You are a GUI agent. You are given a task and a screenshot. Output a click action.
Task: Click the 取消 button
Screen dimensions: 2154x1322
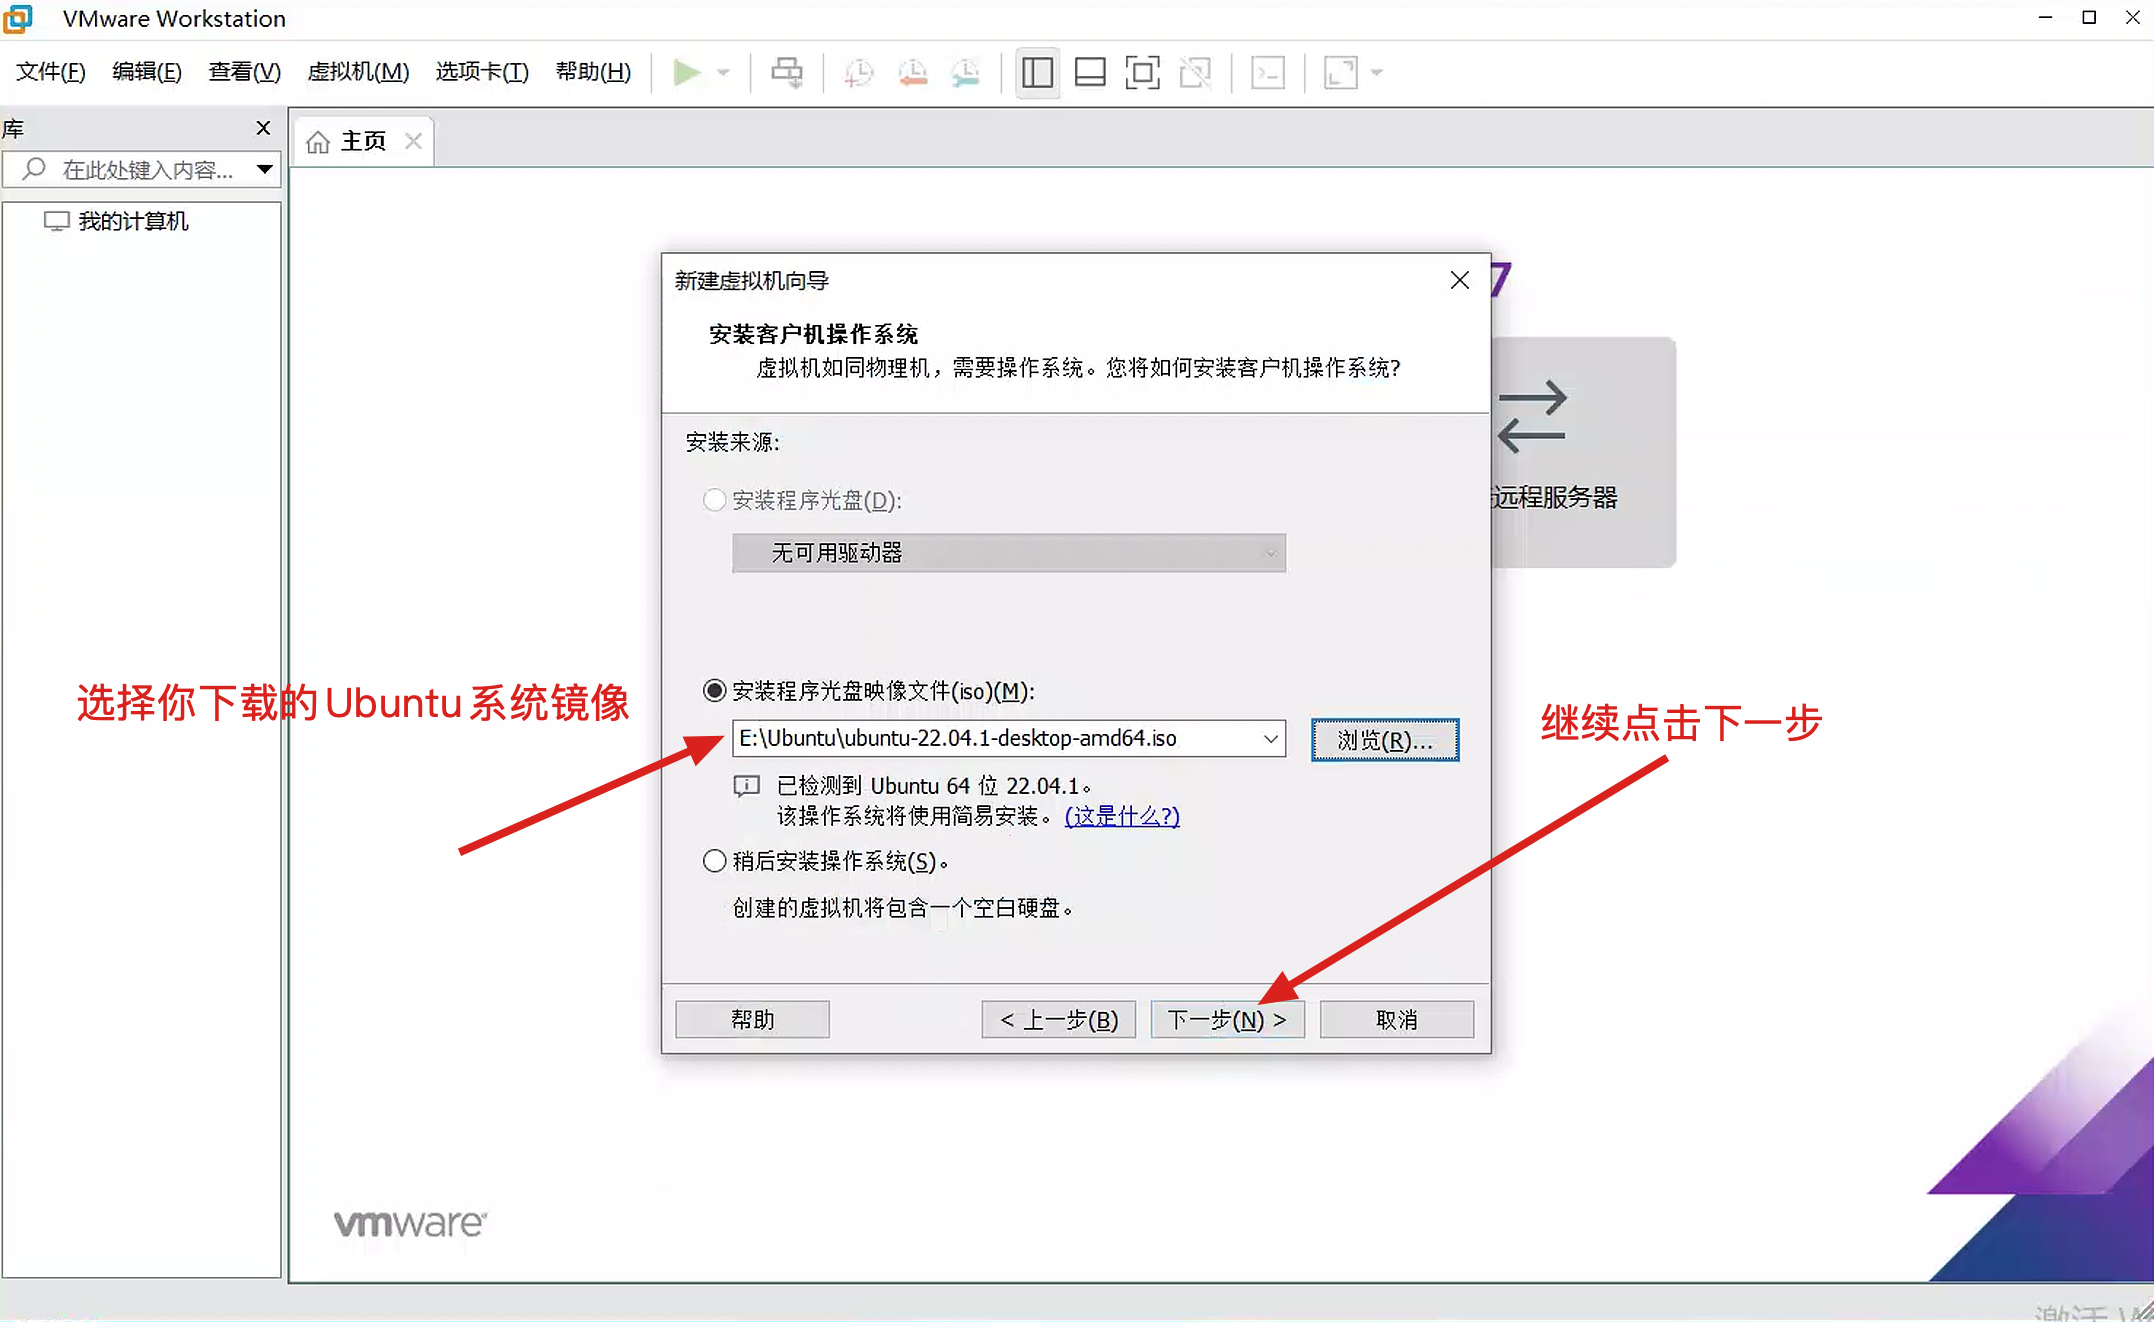1396,1019
